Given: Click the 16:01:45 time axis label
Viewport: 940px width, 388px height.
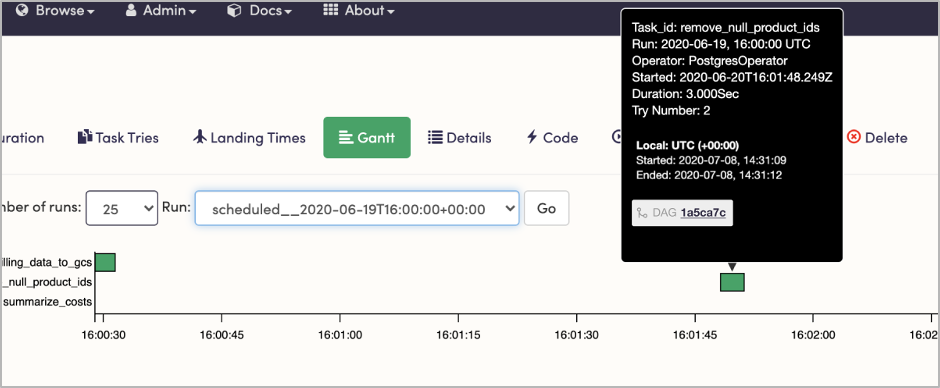Looking at the screenshot, I should 695,336.
